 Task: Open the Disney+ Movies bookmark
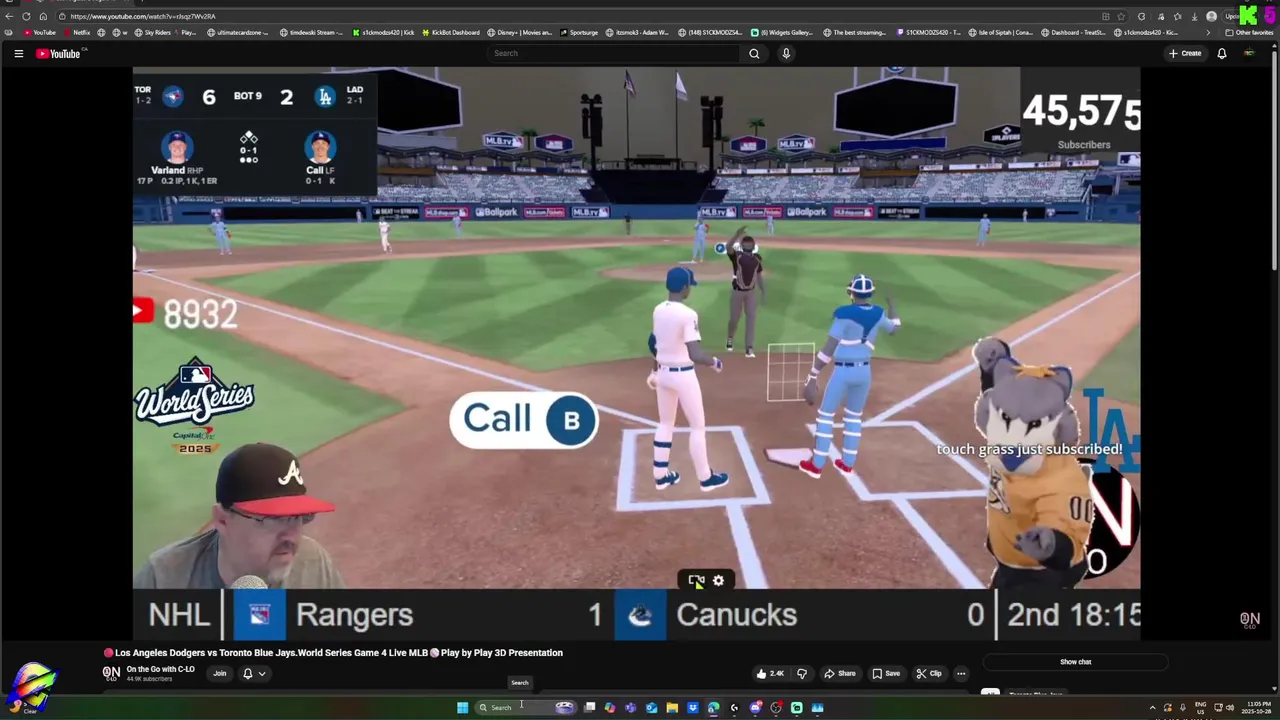(x=518, y=32)
